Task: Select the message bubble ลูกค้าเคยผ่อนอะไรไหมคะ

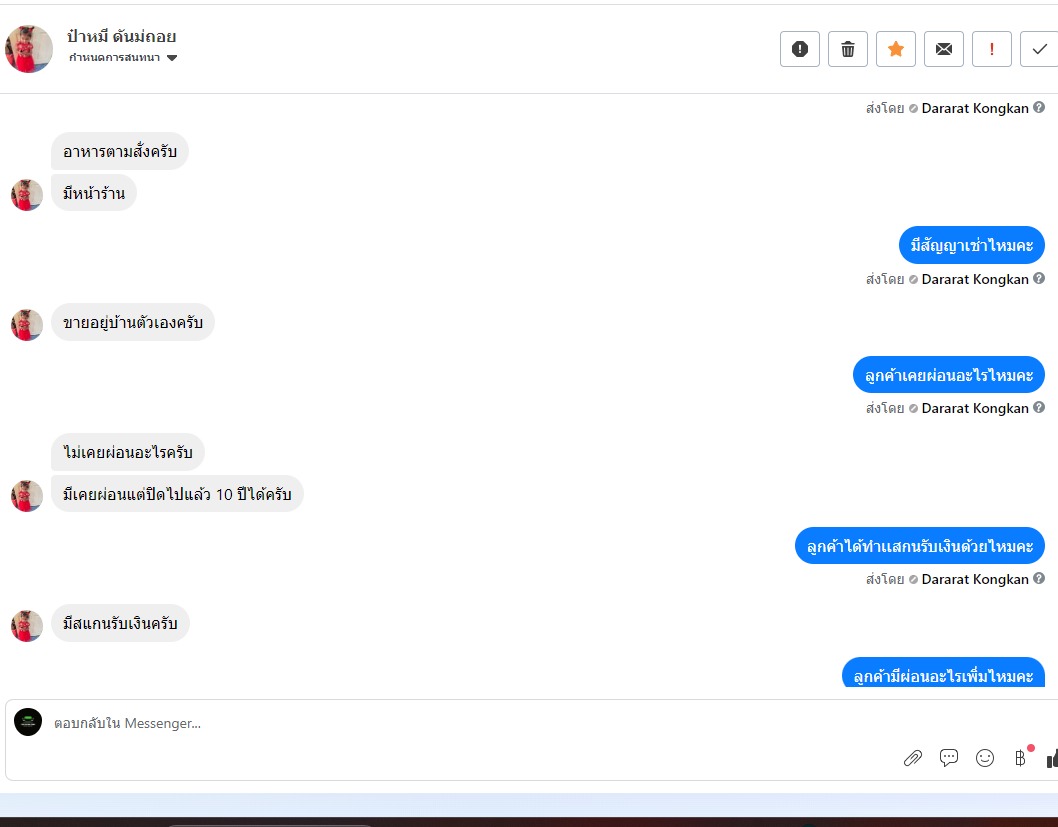Action: 949,375
